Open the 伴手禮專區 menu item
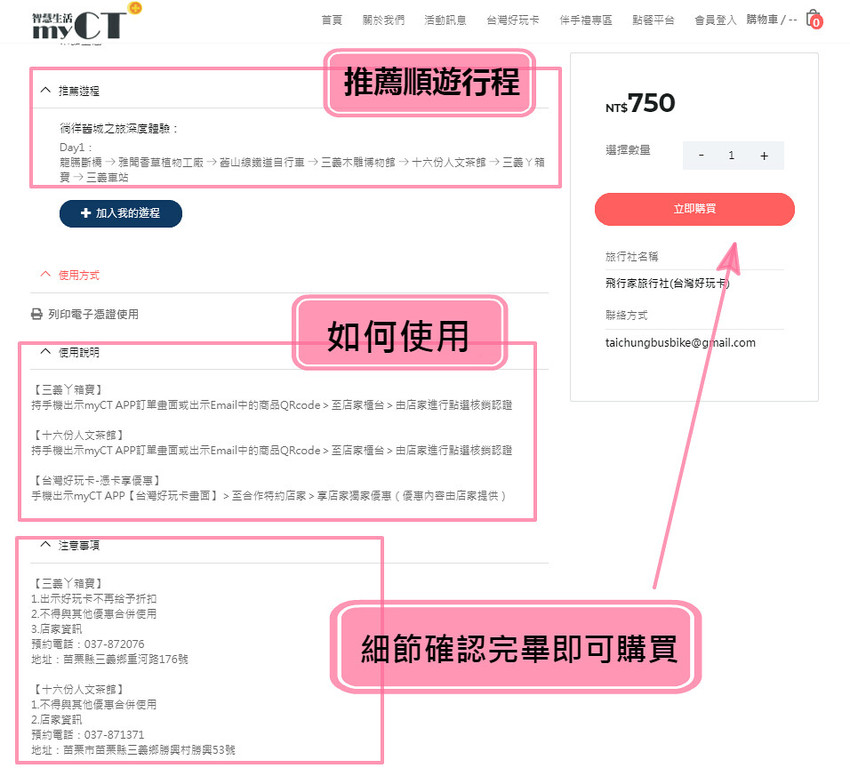850x768 pixels. click(585, 18)
